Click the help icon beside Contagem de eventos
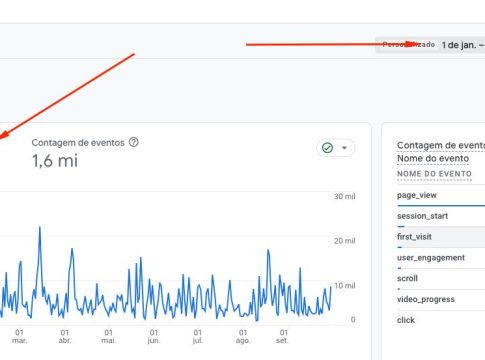 (134, 142)
